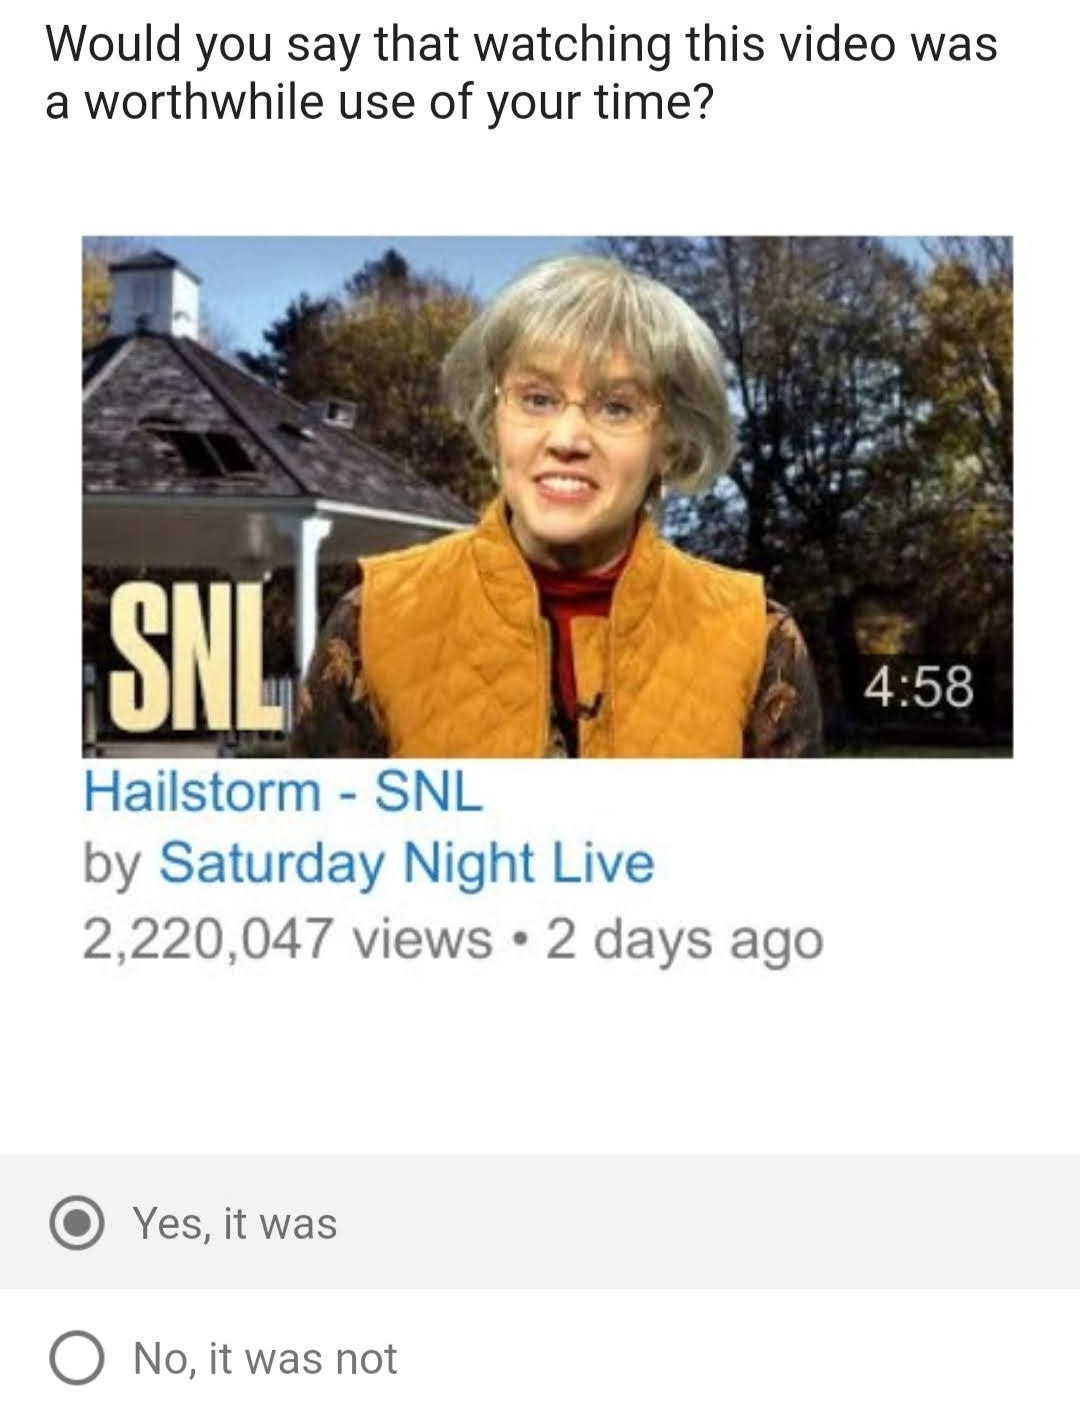Open the Saturday Night Live channel link
Screen dimensions: 1080x1413
[x=406, y=863]
